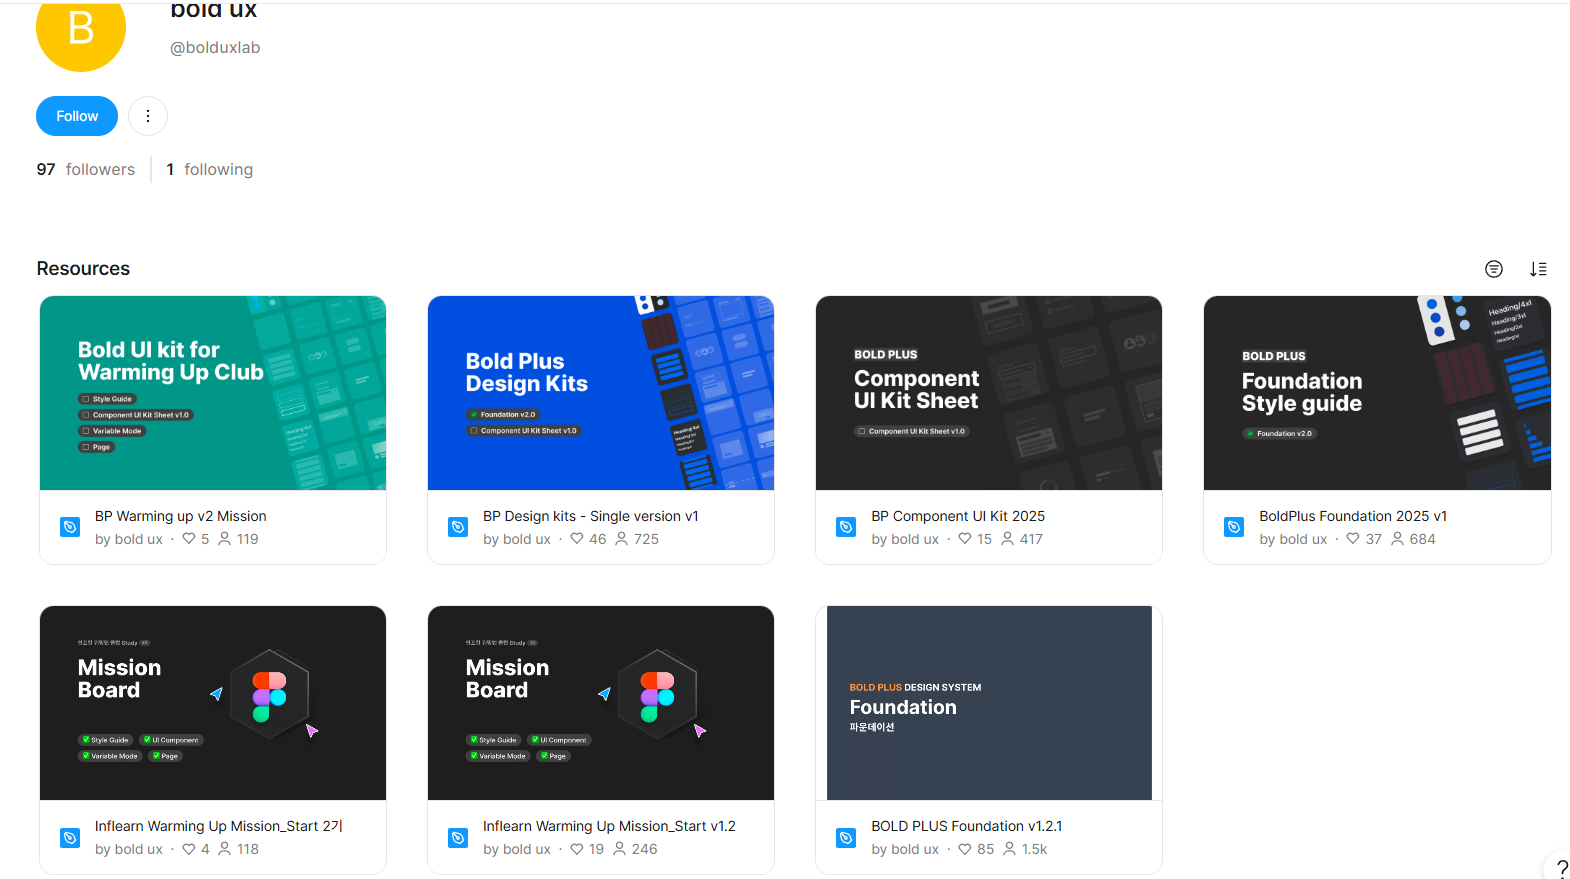Click file type icon on BoldPlus Foundation 2025 v1
Viewport: 1570px width, 879px height.
tap(1234, 527)
